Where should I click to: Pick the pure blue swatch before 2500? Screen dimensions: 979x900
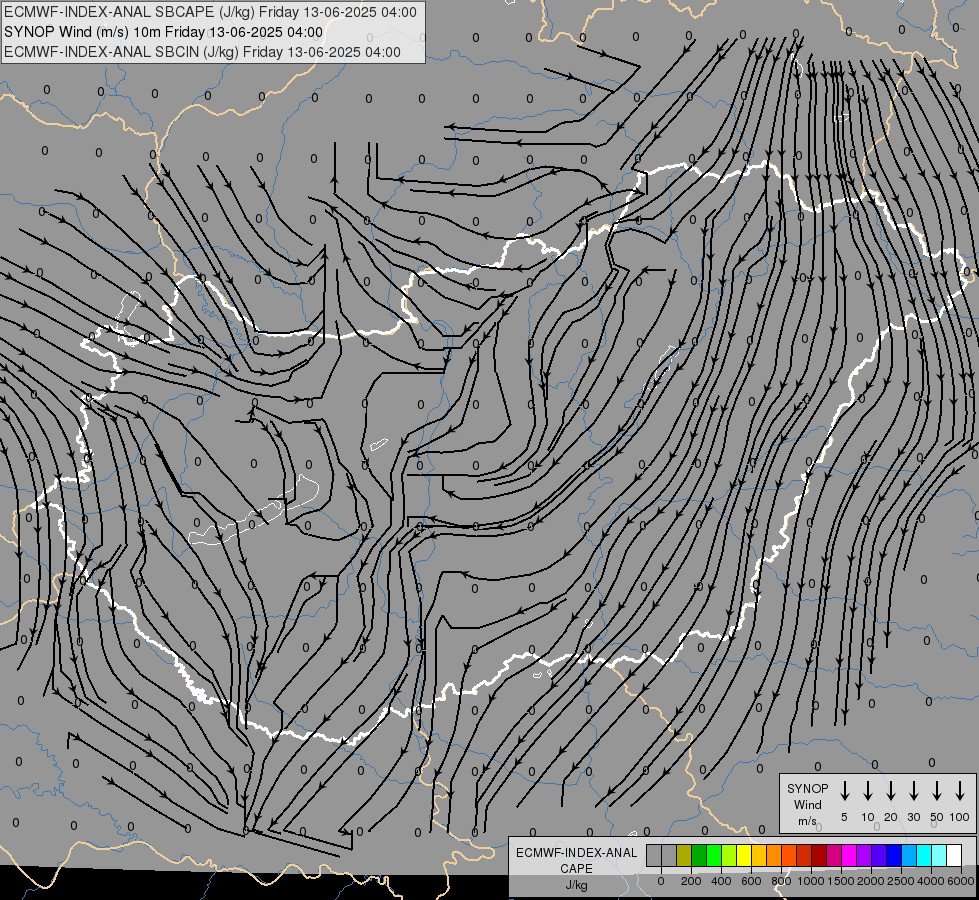pos(894,855)
